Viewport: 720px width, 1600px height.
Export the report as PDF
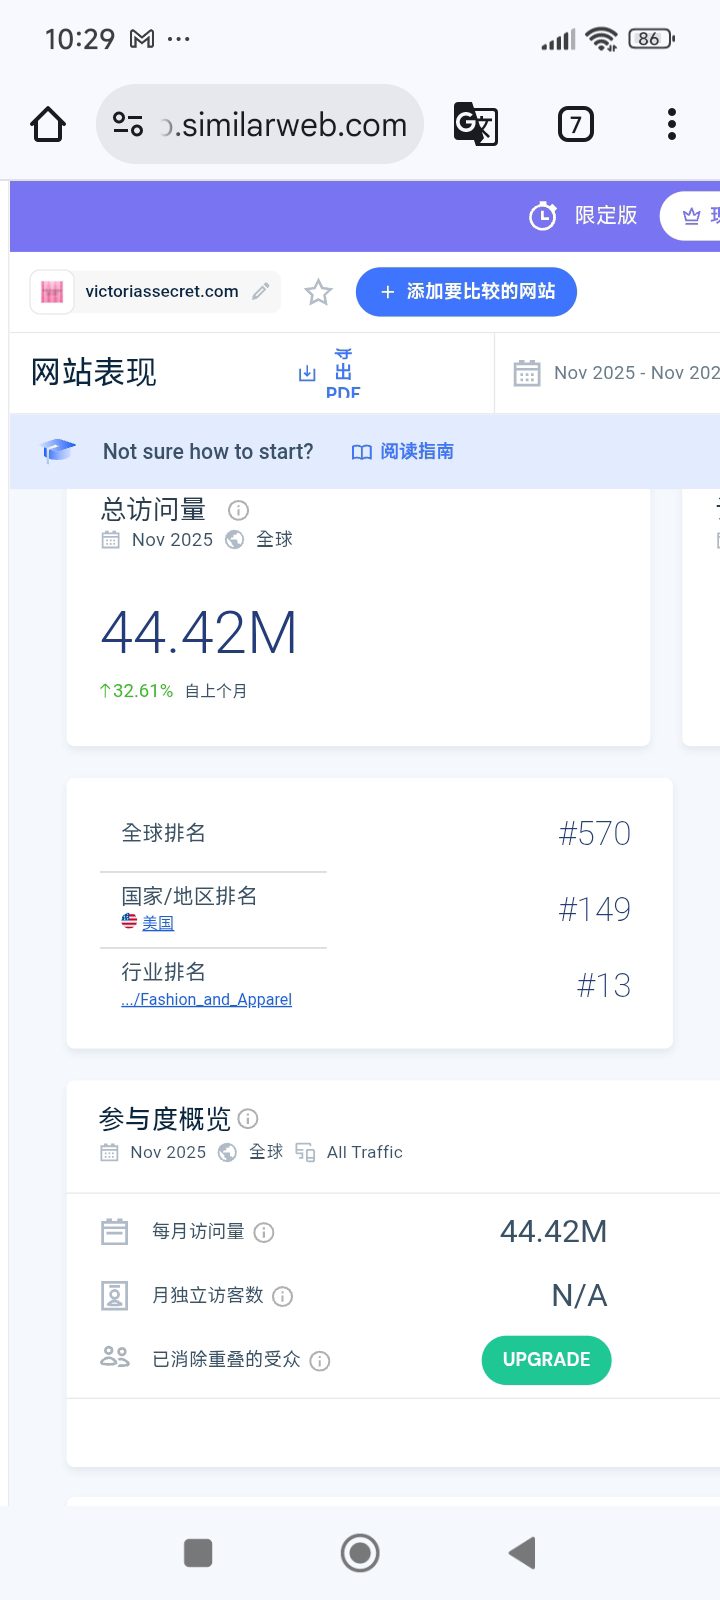click(x=330, y=373)
